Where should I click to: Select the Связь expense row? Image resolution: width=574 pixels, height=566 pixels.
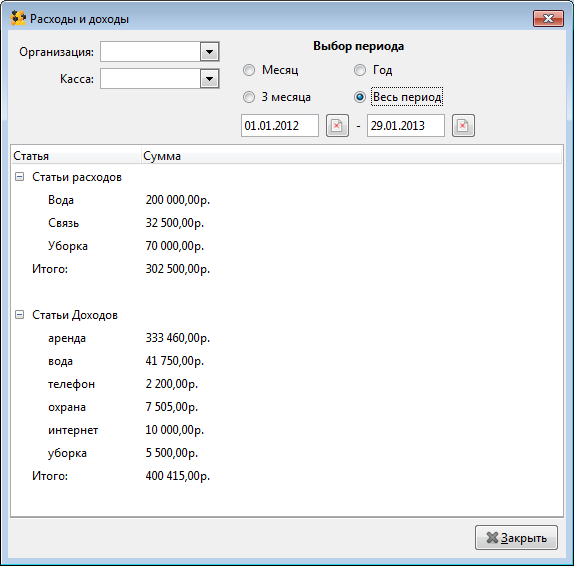click(287, 223)
